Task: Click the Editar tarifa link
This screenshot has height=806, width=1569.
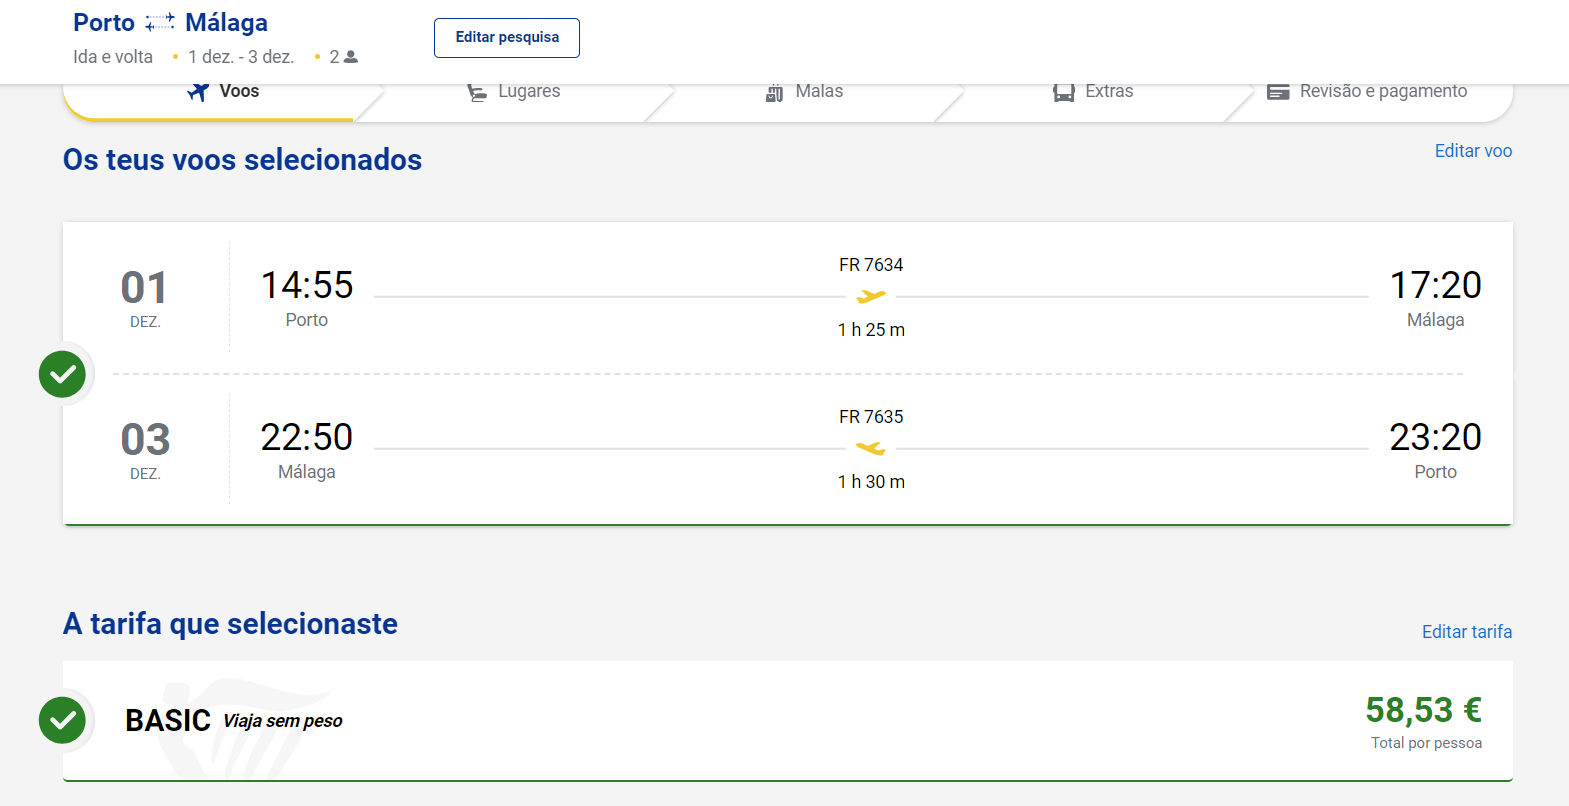Action: [1466, 632]
